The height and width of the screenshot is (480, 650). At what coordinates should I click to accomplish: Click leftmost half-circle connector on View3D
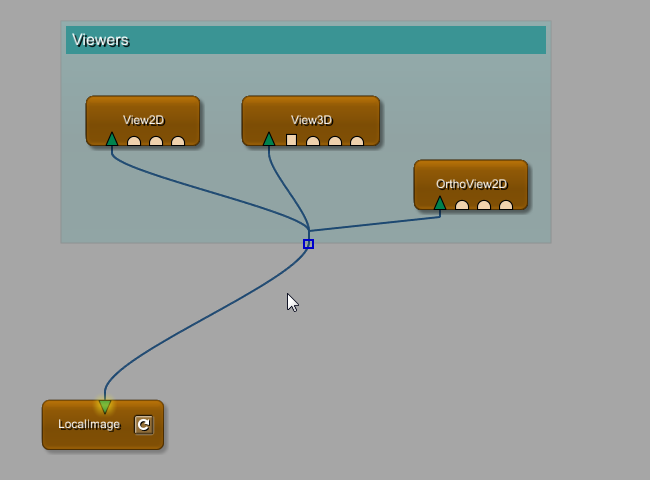click(x=313, y=141)
